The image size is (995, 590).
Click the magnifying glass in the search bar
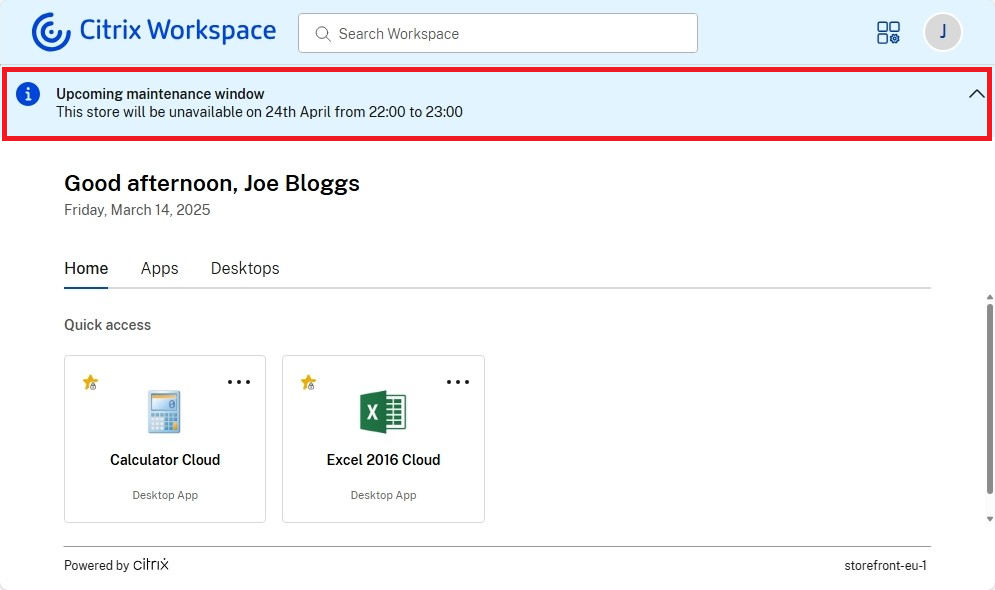click(322, 33)
